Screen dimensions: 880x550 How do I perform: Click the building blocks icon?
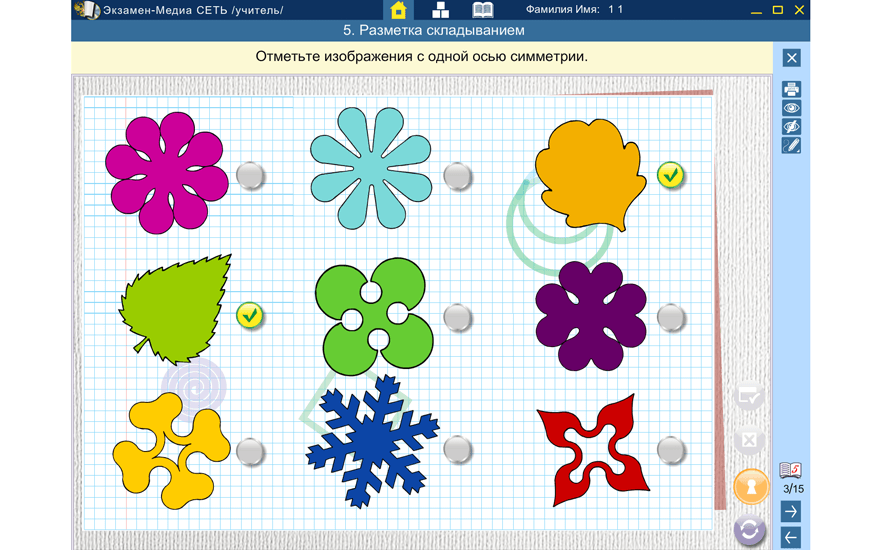pos(441,10)
